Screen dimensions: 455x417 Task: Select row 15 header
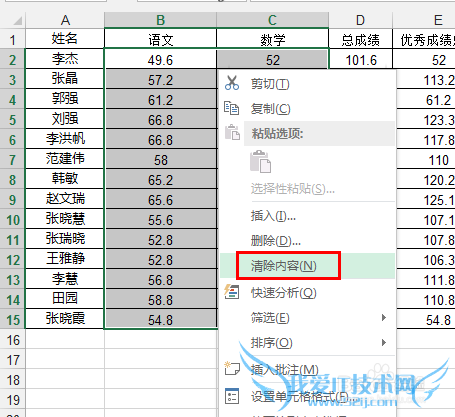pyautogui.click(x=12, y=320)
